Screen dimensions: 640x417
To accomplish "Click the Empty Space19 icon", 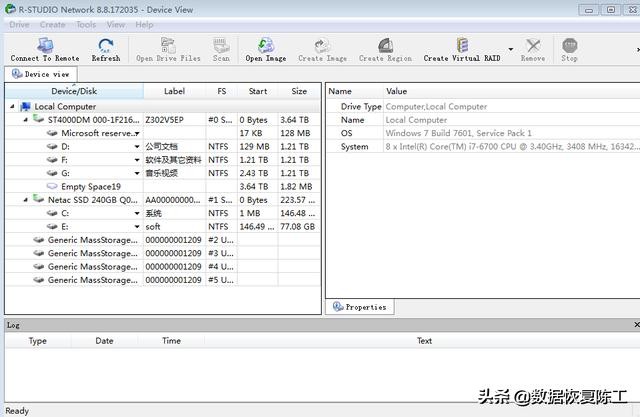I will pyautogui.click(x=52, y=186).
